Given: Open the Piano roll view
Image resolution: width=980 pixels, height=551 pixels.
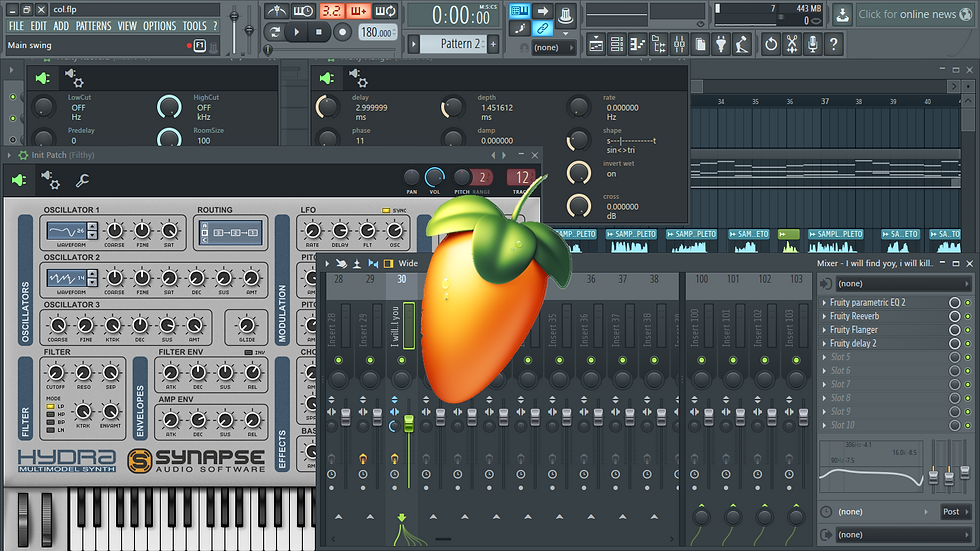Looking at the screenshot, I should point(638,44).
